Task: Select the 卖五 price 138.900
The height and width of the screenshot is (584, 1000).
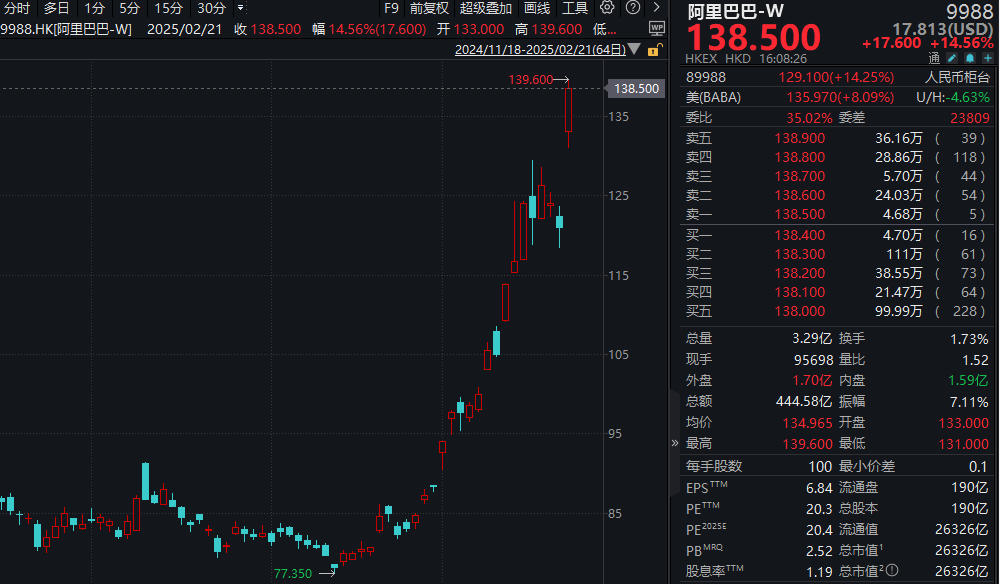Action: click(x=800, y=138)
